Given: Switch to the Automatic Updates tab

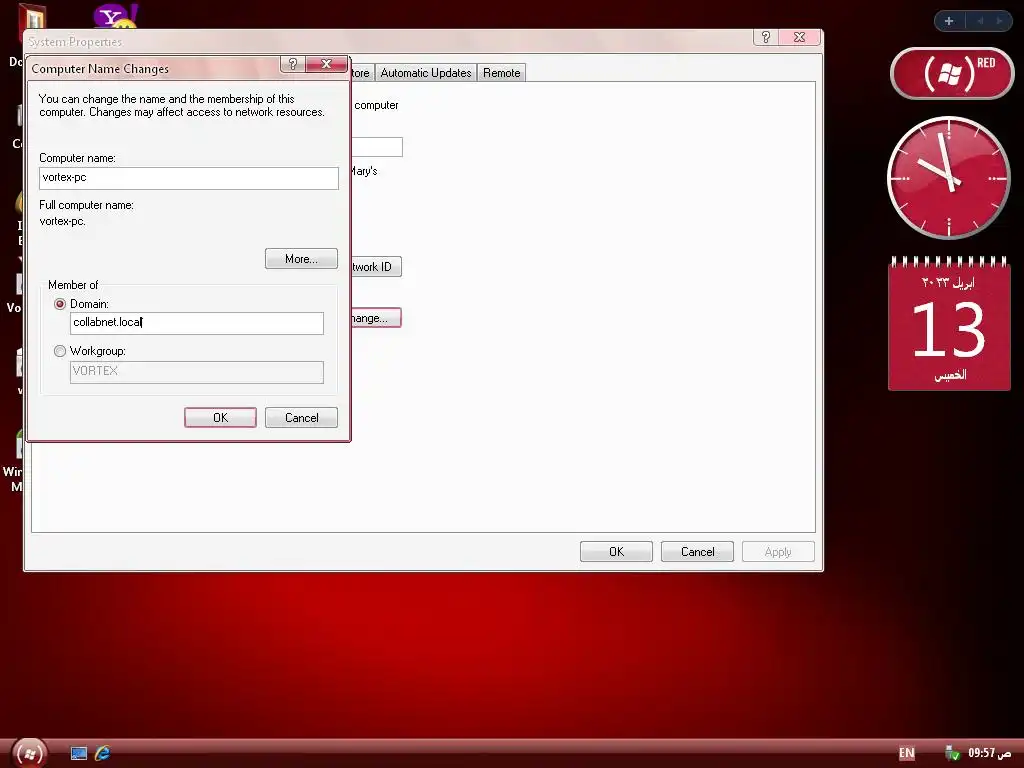Looking at the screenshot, I should 426,73.
